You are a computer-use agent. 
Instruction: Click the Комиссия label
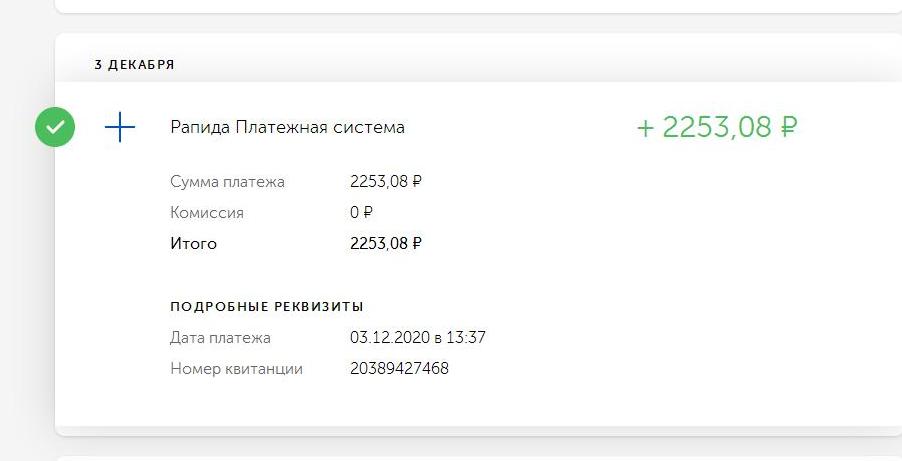click(207, 213)
